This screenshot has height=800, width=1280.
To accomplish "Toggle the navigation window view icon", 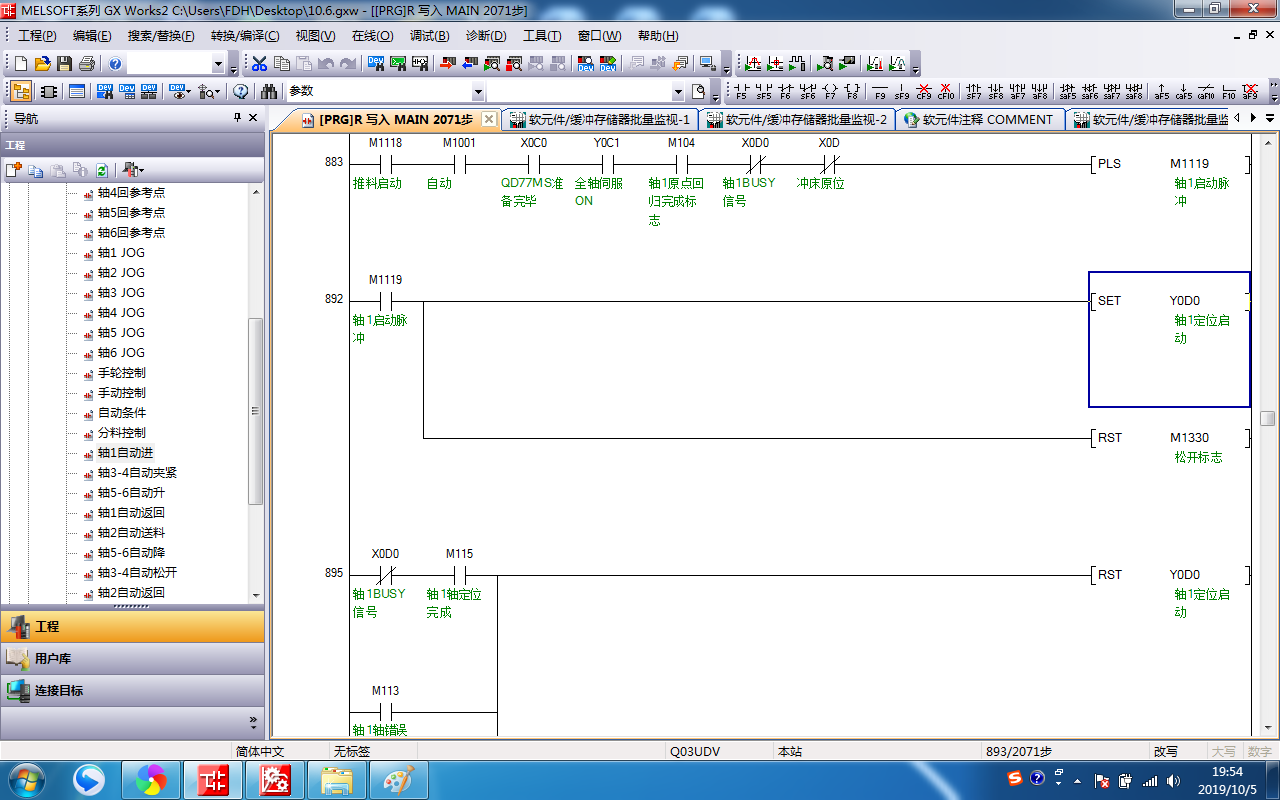I will click(x=21, y=92).
